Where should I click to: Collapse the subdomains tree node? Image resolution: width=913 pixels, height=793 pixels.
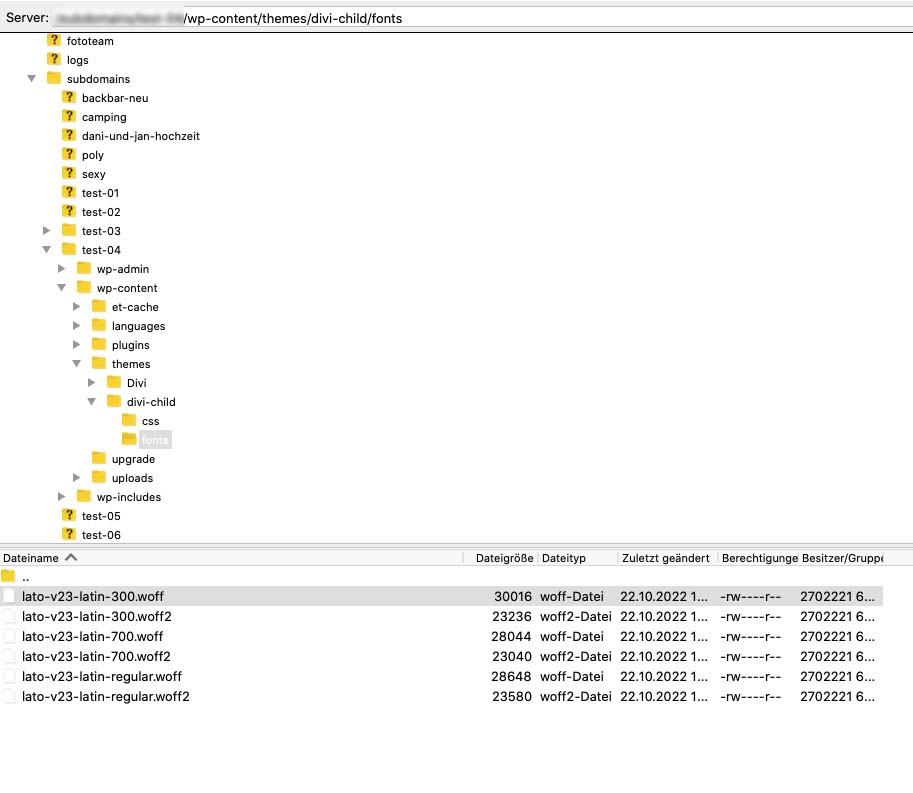[32, 79]
